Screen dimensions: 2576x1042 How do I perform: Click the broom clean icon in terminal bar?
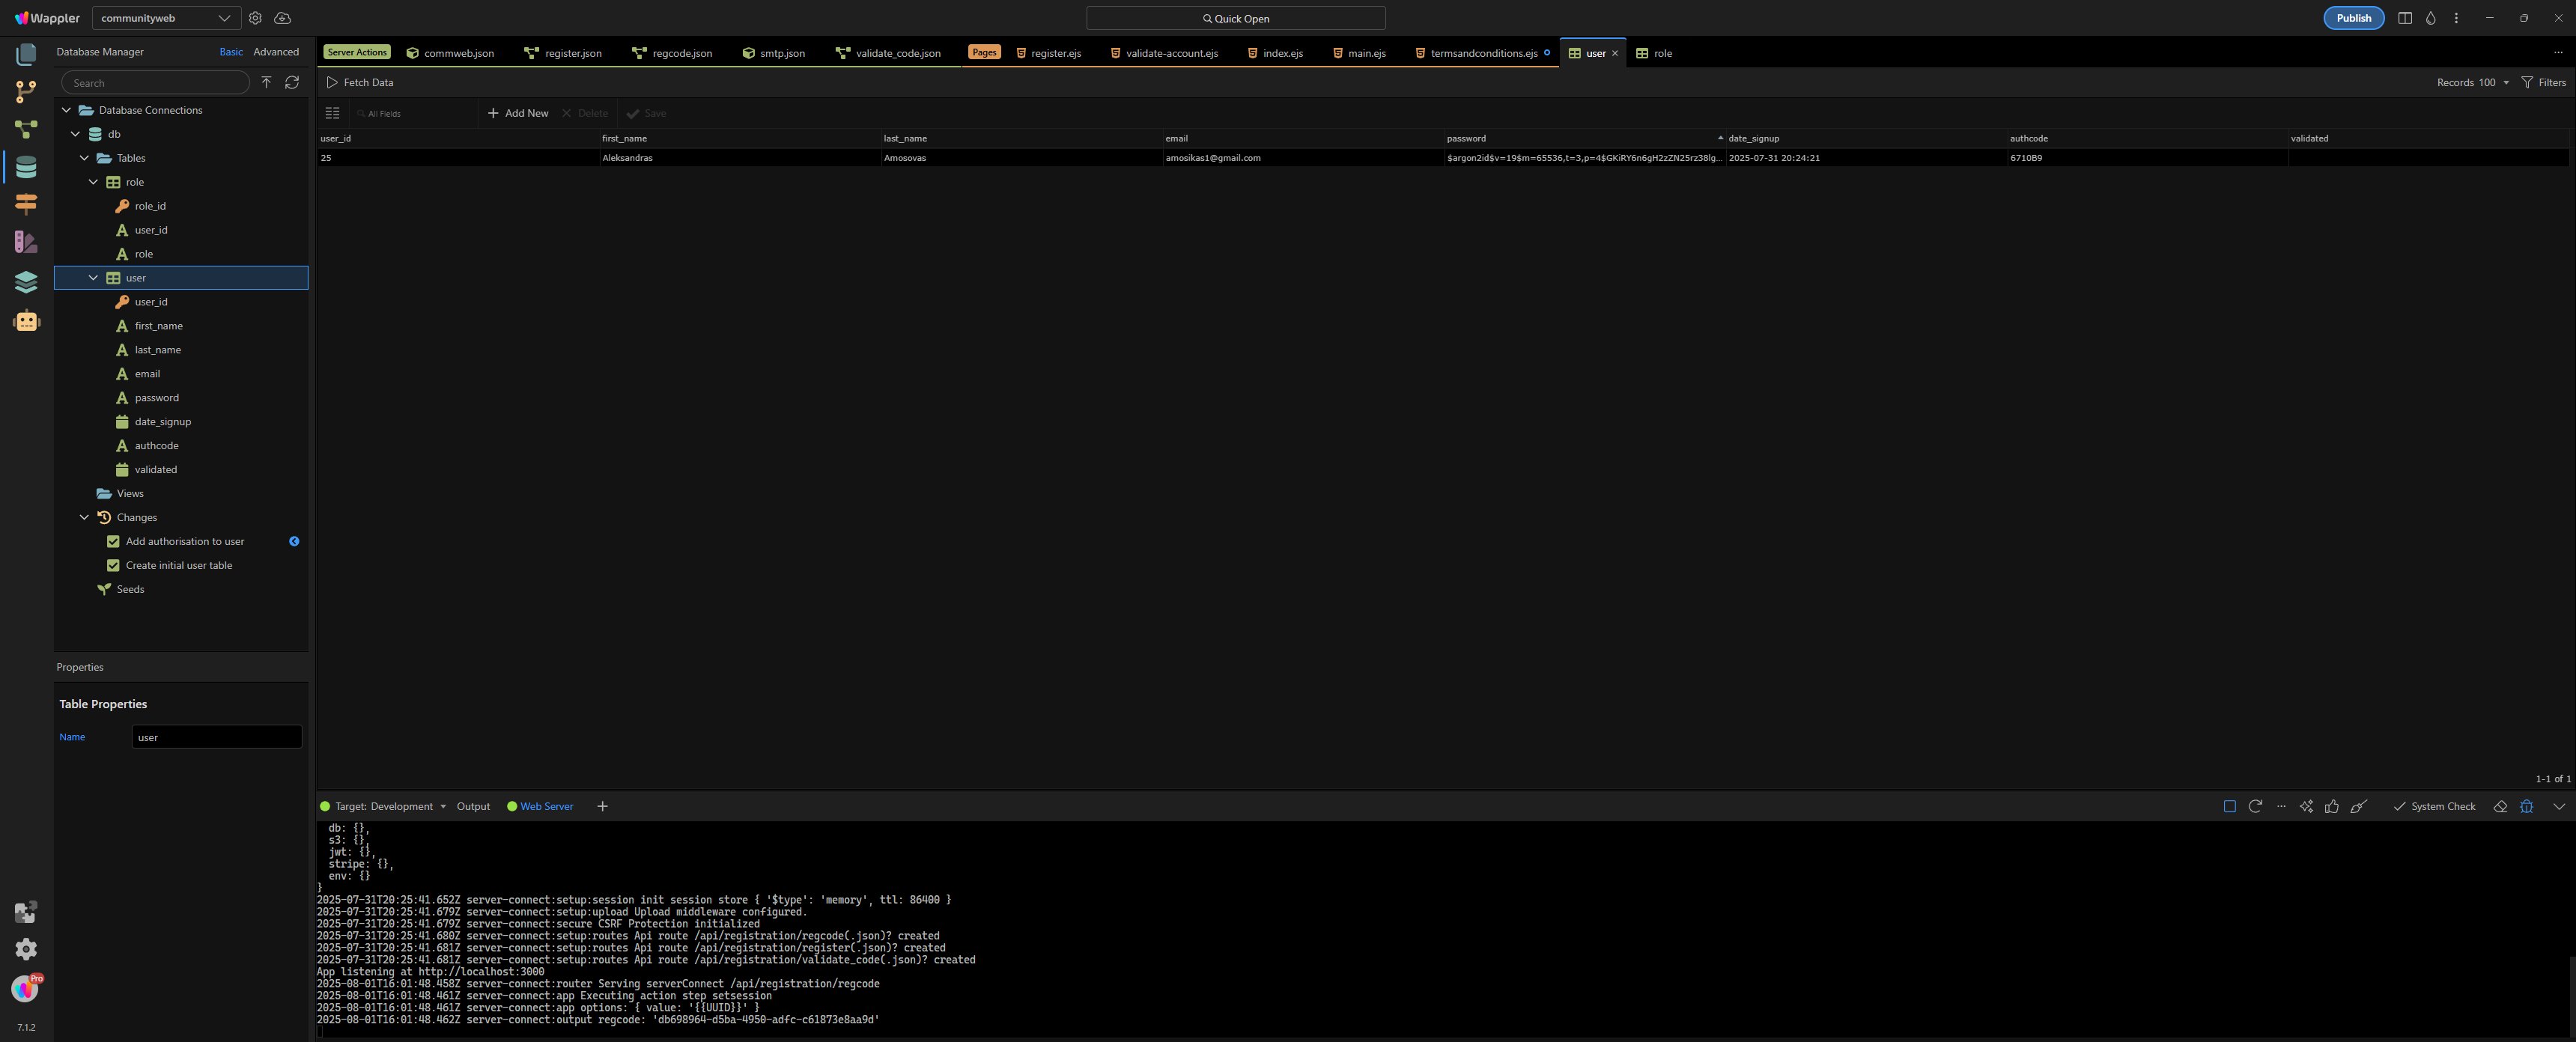(2358, 806)
